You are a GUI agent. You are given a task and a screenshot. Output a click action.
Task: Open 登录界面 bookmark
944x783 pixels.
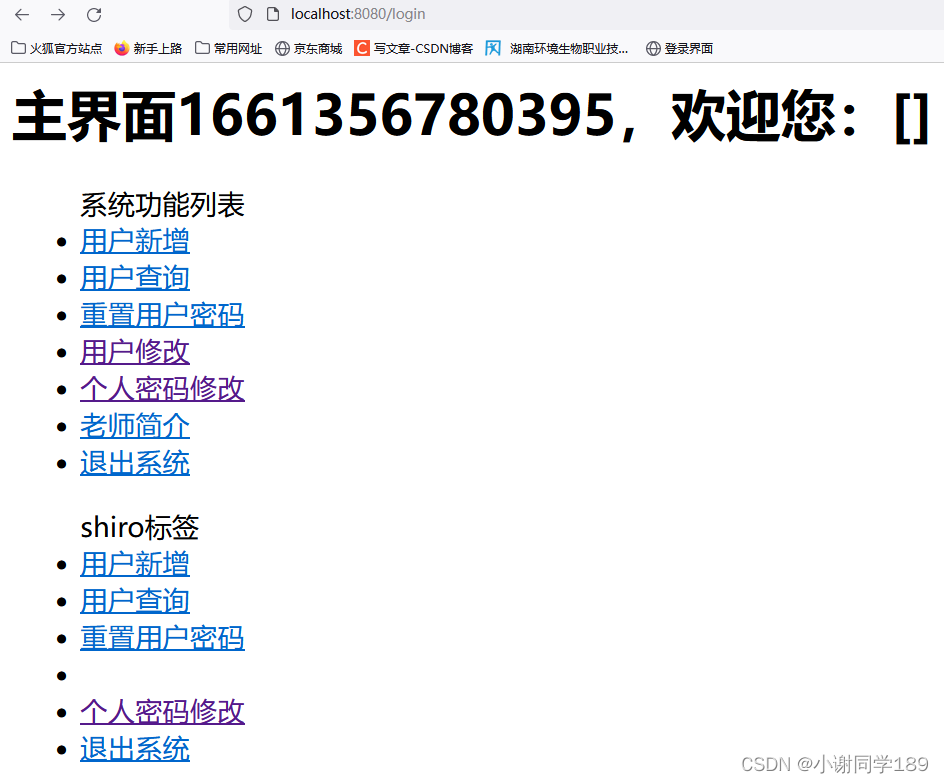[679, 48]
